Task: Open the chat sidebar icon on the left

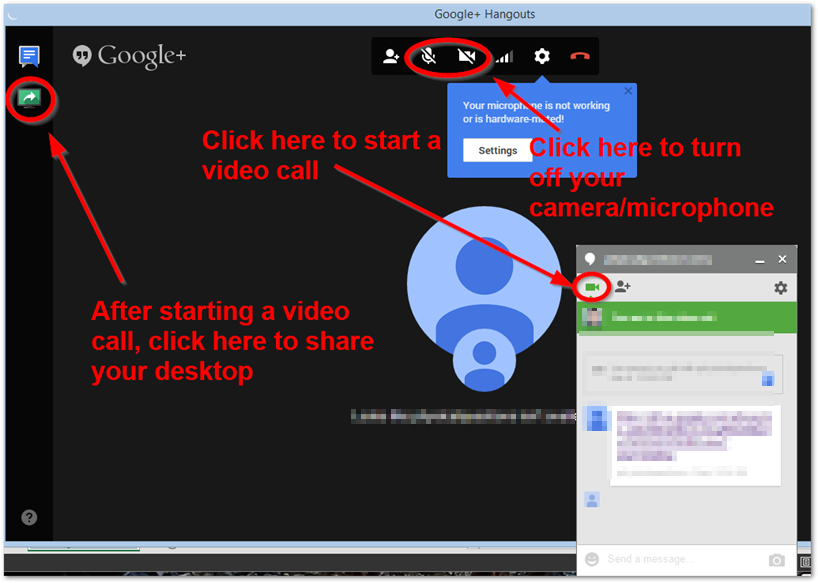Action: click(x=29, y=55)
